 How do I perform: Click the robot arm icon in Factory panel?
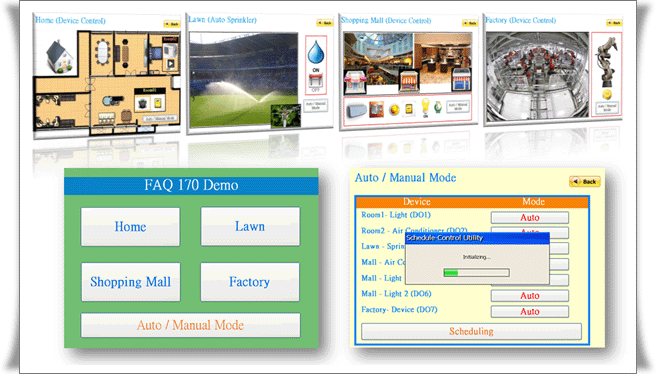(x=607, y=61)
